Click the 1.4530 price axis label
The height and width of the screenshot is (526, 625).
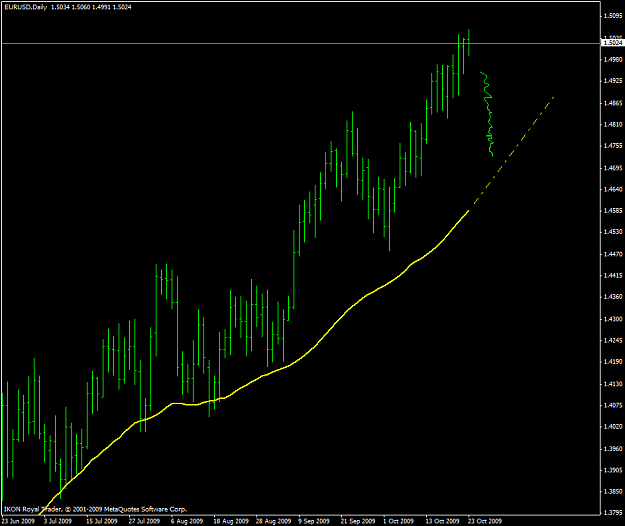pos(613,232)
